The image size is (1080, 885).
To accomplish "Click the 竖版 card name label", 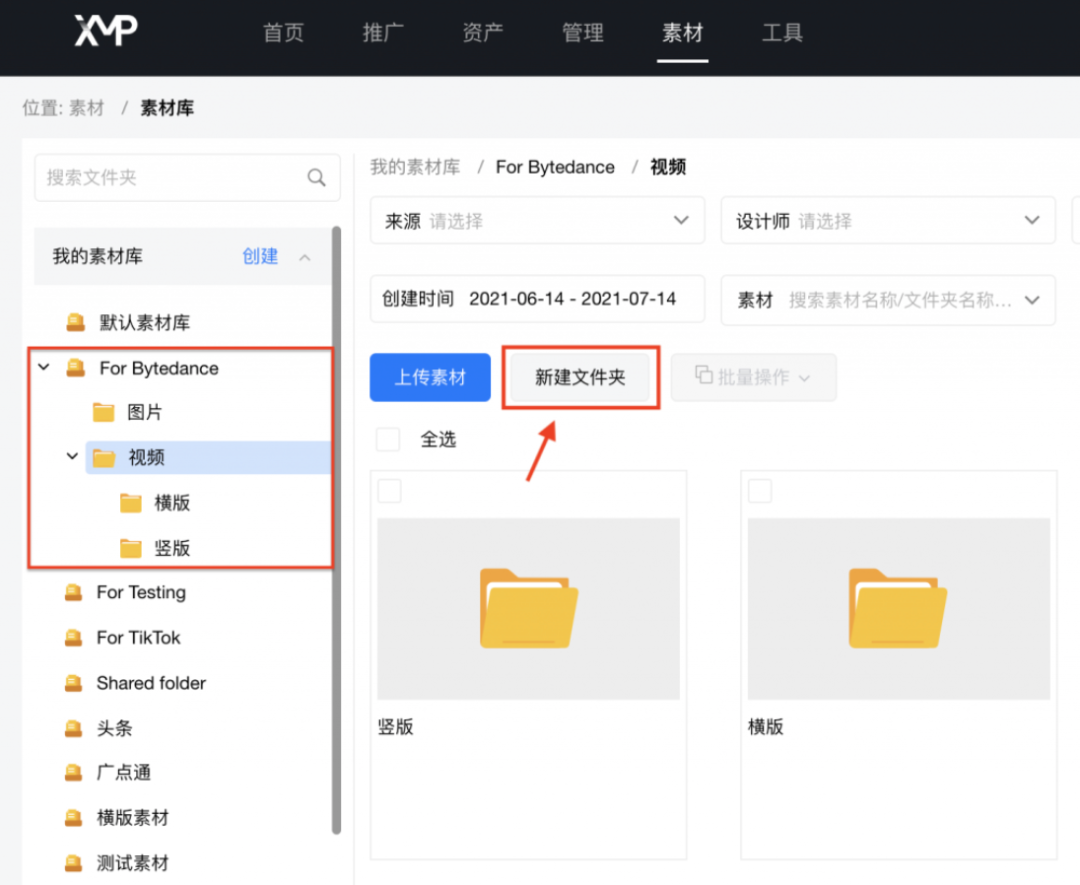I will coord(395,727).
